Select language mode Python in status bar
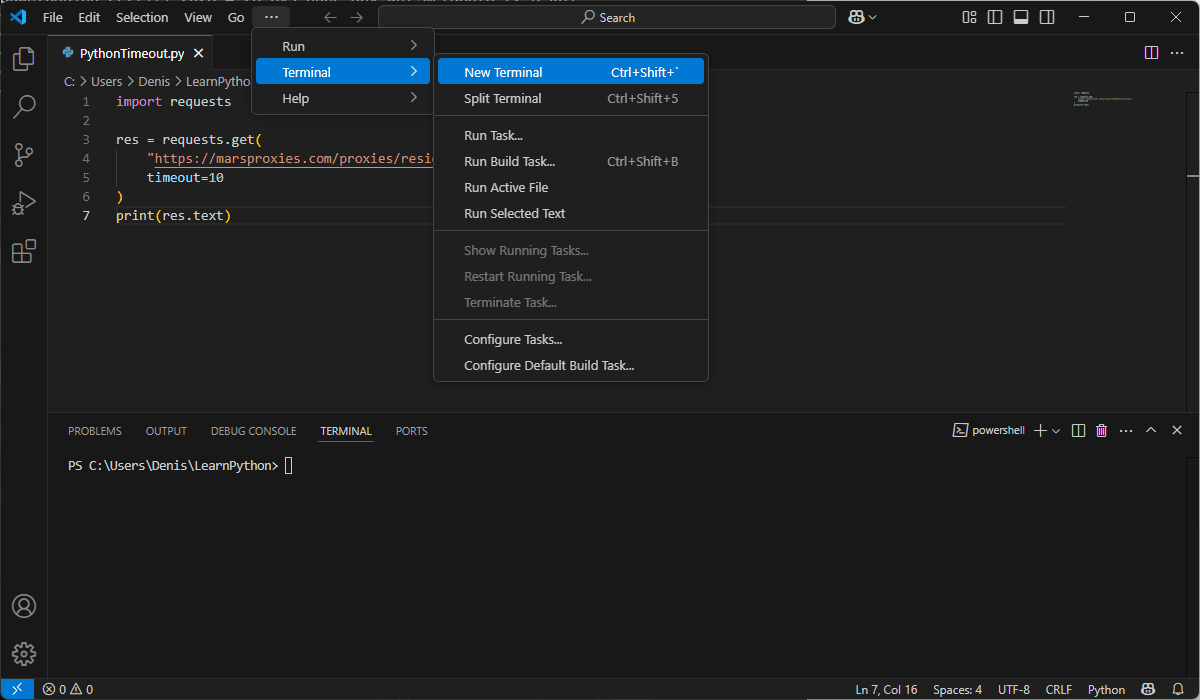The image size is (1200, 700). (x=1106, y=689)
